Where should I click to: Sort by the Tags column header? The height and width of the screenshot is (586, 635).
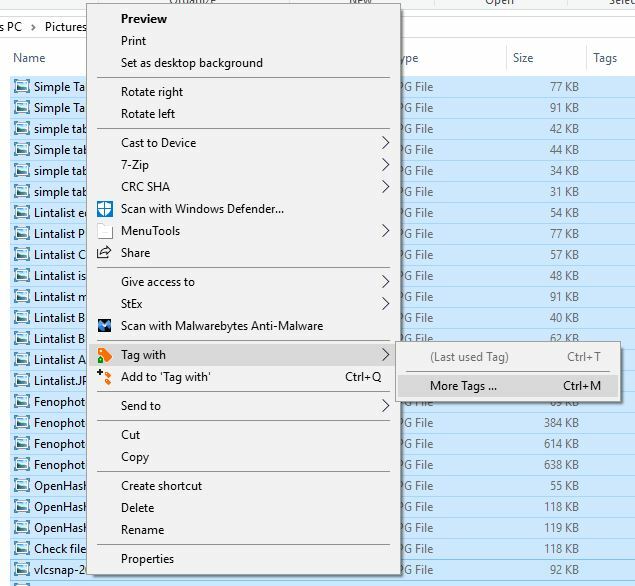tap(605, 58)
